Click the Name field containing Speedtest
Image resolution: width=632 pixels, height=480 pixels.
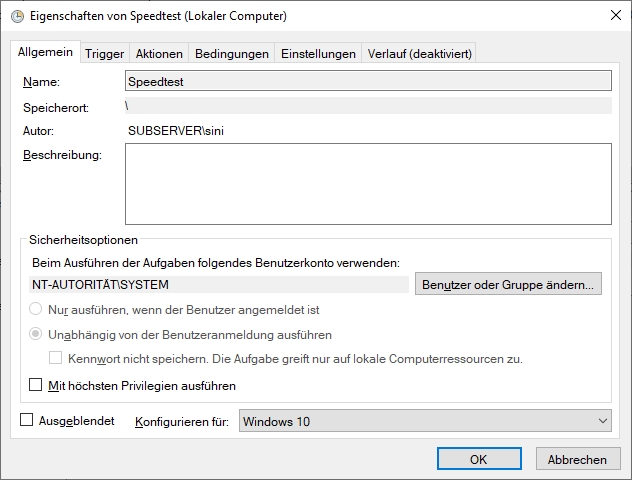(368, 81)
